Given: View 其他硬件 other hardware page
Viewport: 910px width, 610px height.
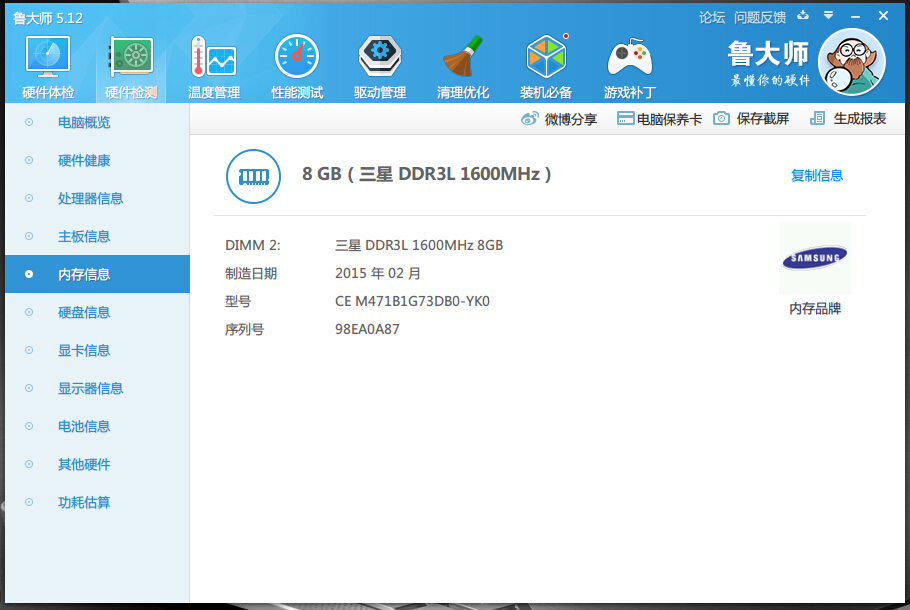Looking at the screenshot, I should [98, 464].
